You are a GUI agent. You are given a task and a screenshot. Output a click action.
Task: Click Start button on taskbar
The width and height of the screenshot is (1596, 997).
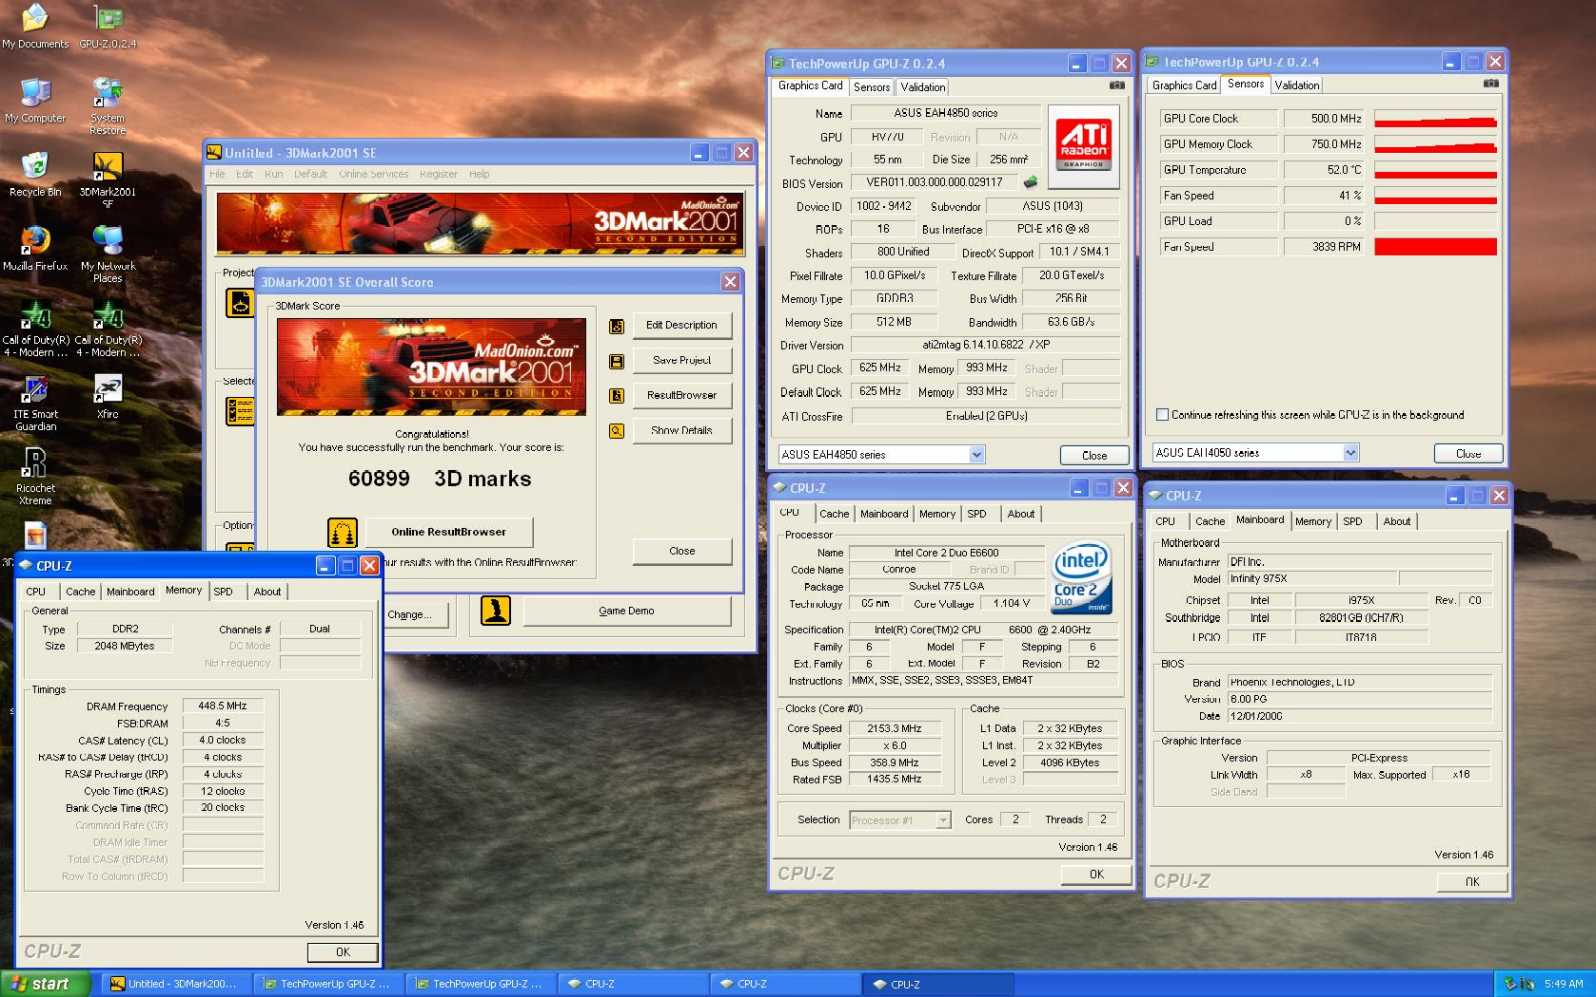click(x=45, y=984)
